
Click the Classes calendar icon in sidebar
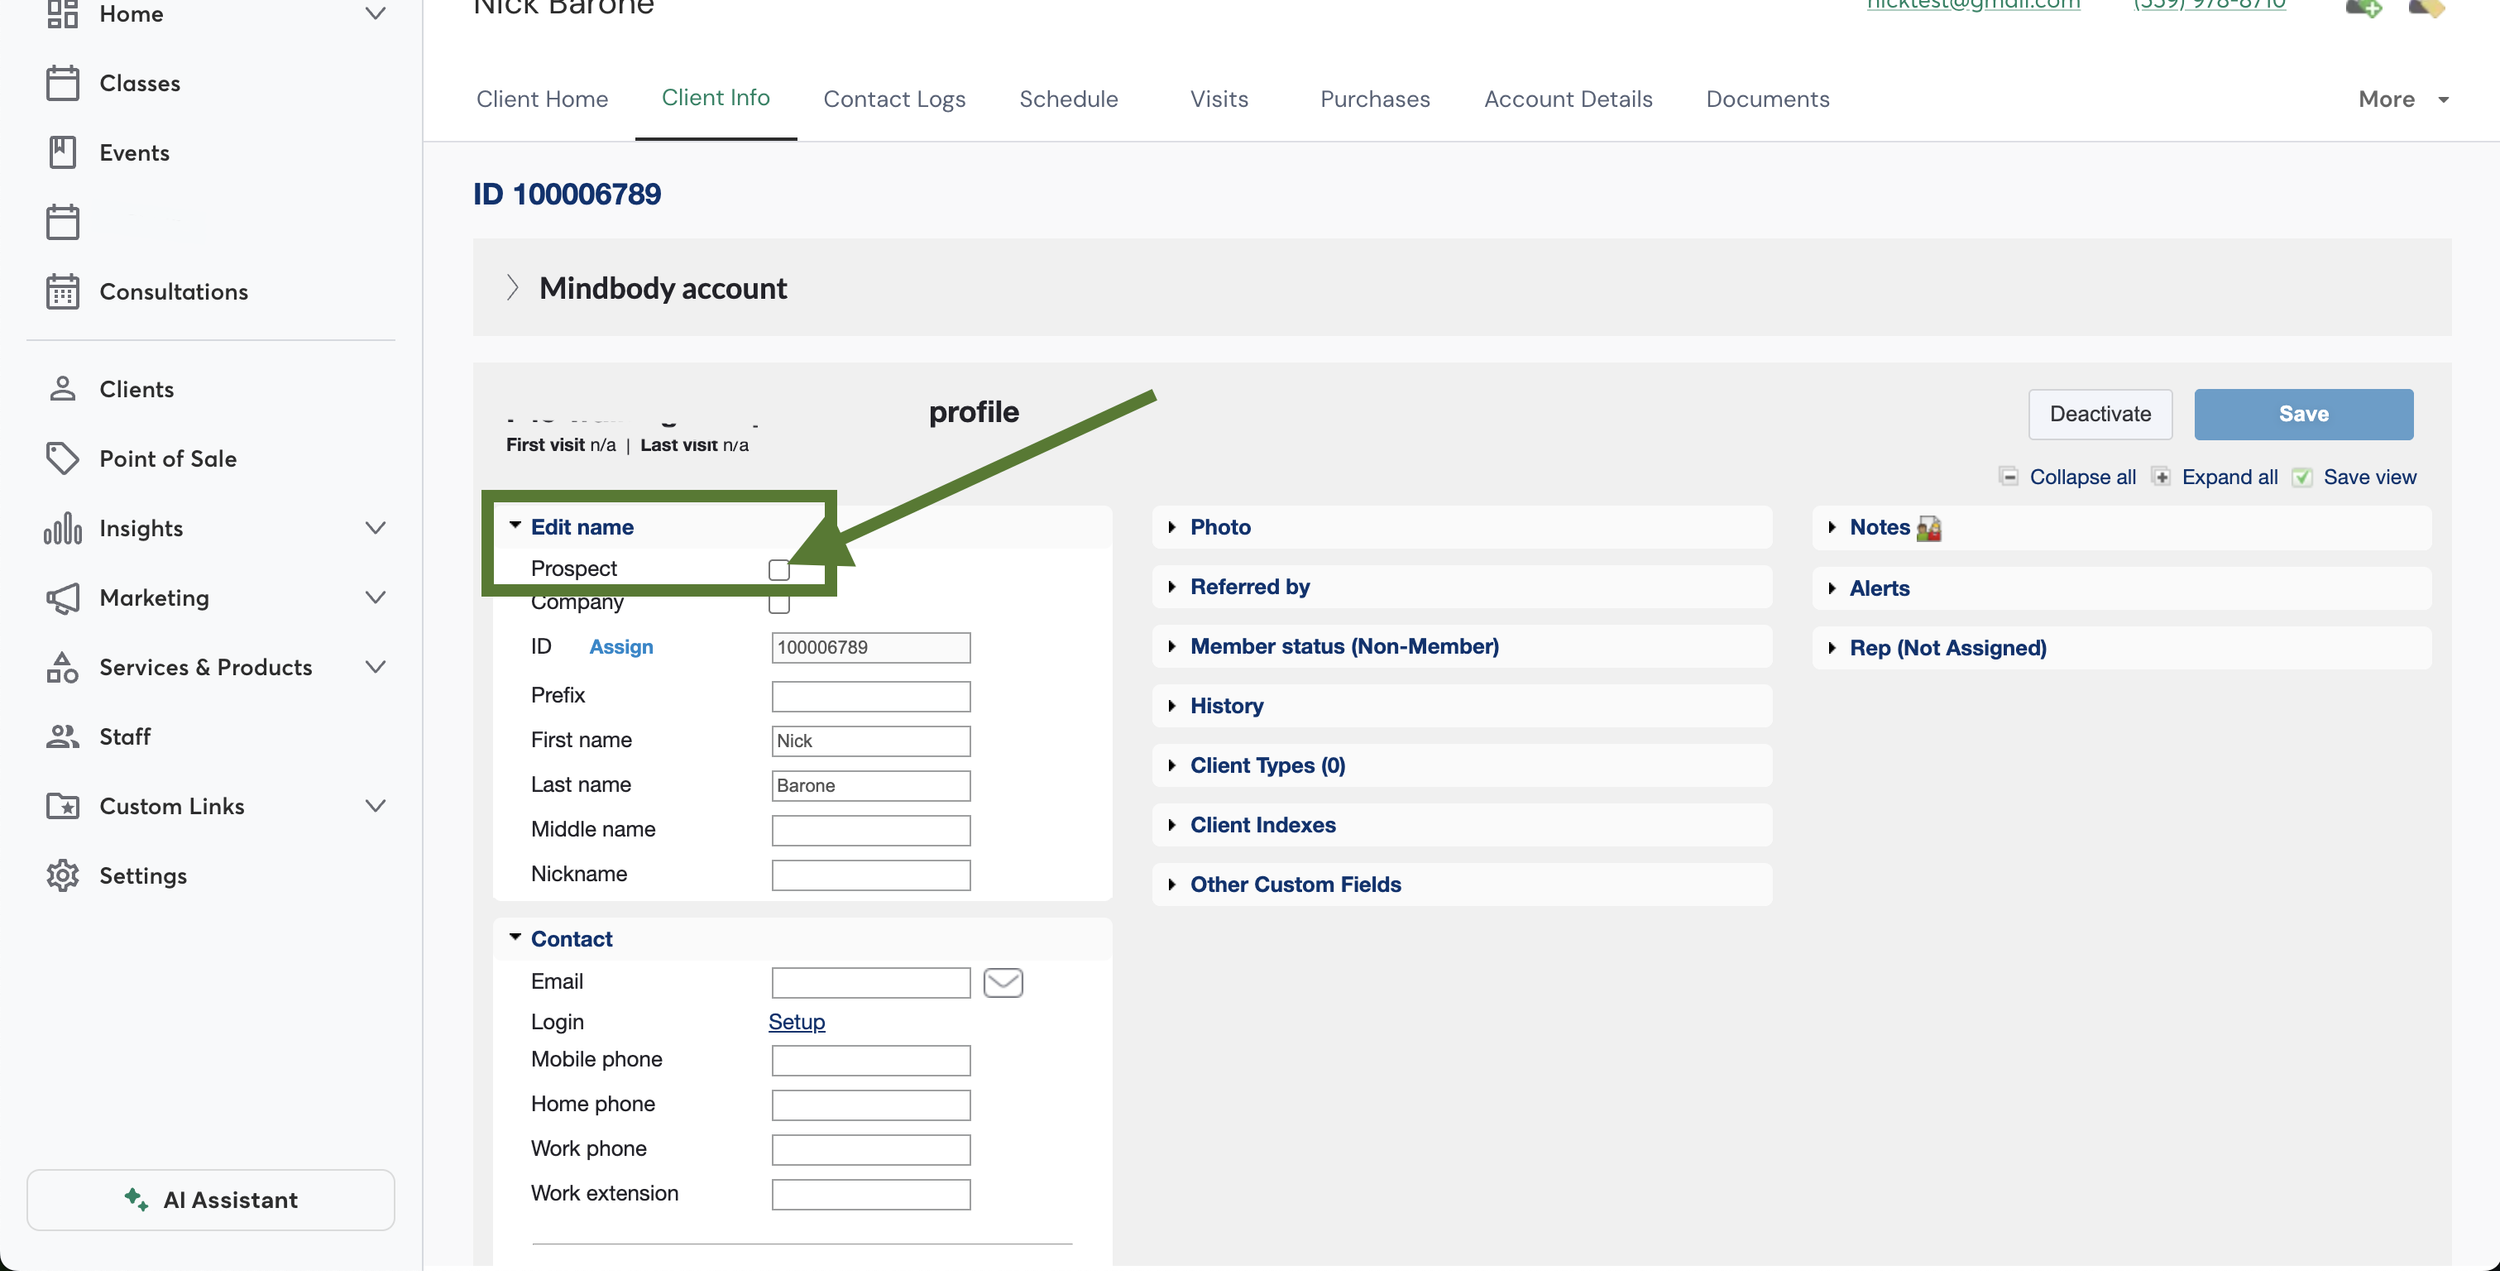pos(62,83)
